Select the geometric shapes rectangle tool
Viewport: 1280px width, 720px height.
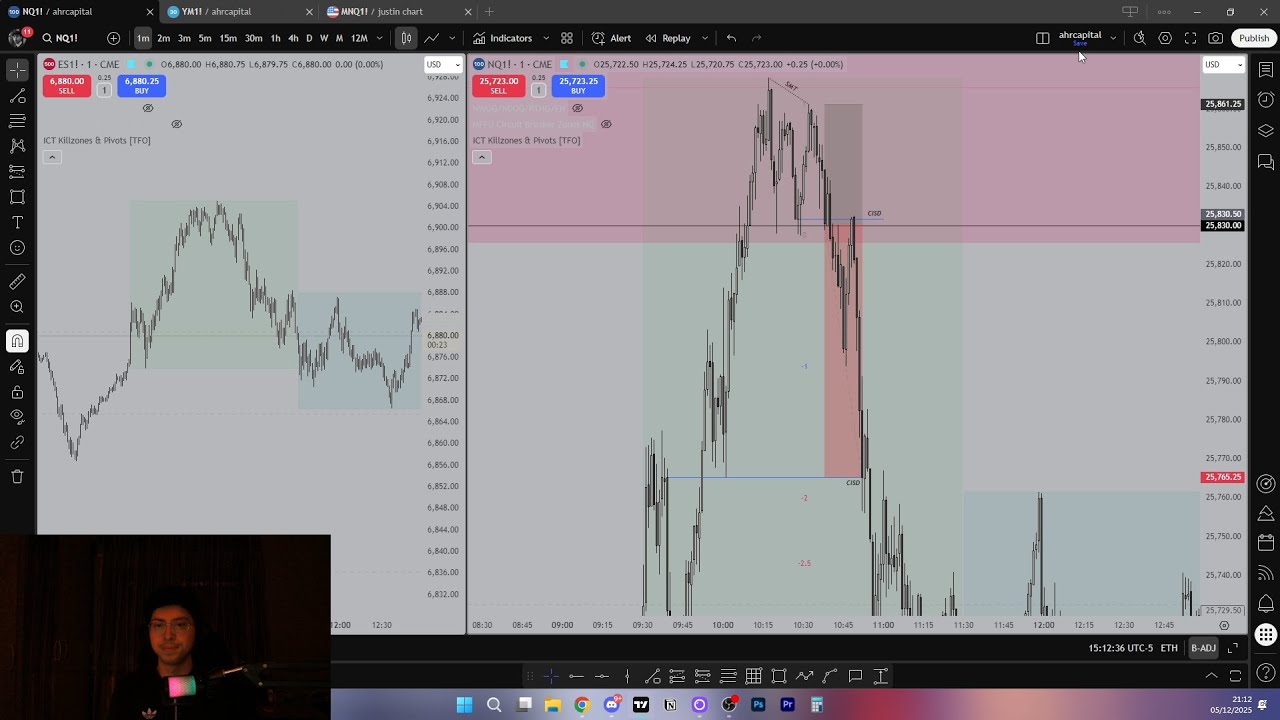pos(17,197)
